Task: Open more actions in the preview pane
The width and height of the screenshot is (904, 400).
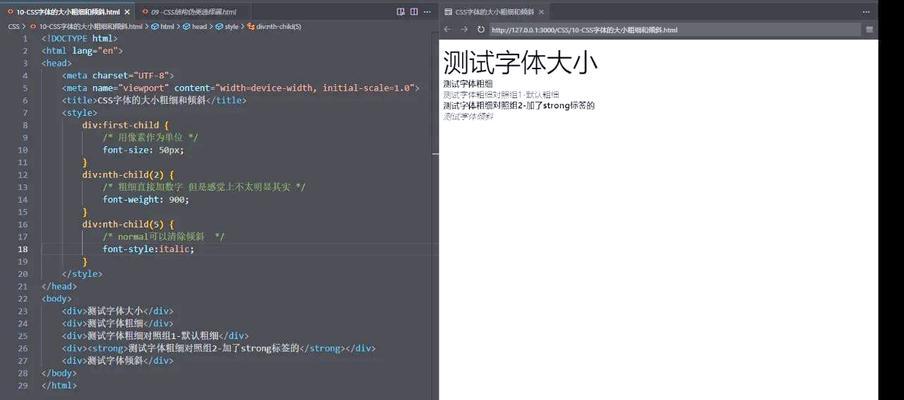Action: click(x=866, y=12)
